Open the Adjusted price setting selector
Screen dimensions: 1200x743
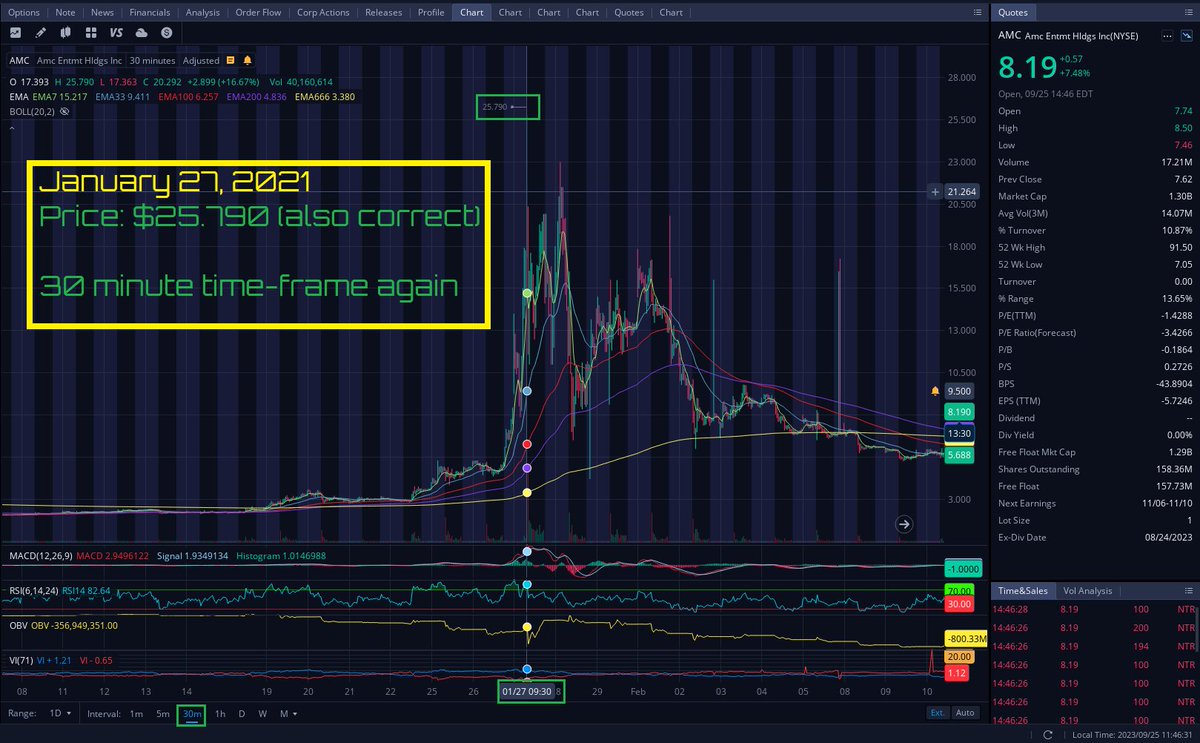pos(202,60)
